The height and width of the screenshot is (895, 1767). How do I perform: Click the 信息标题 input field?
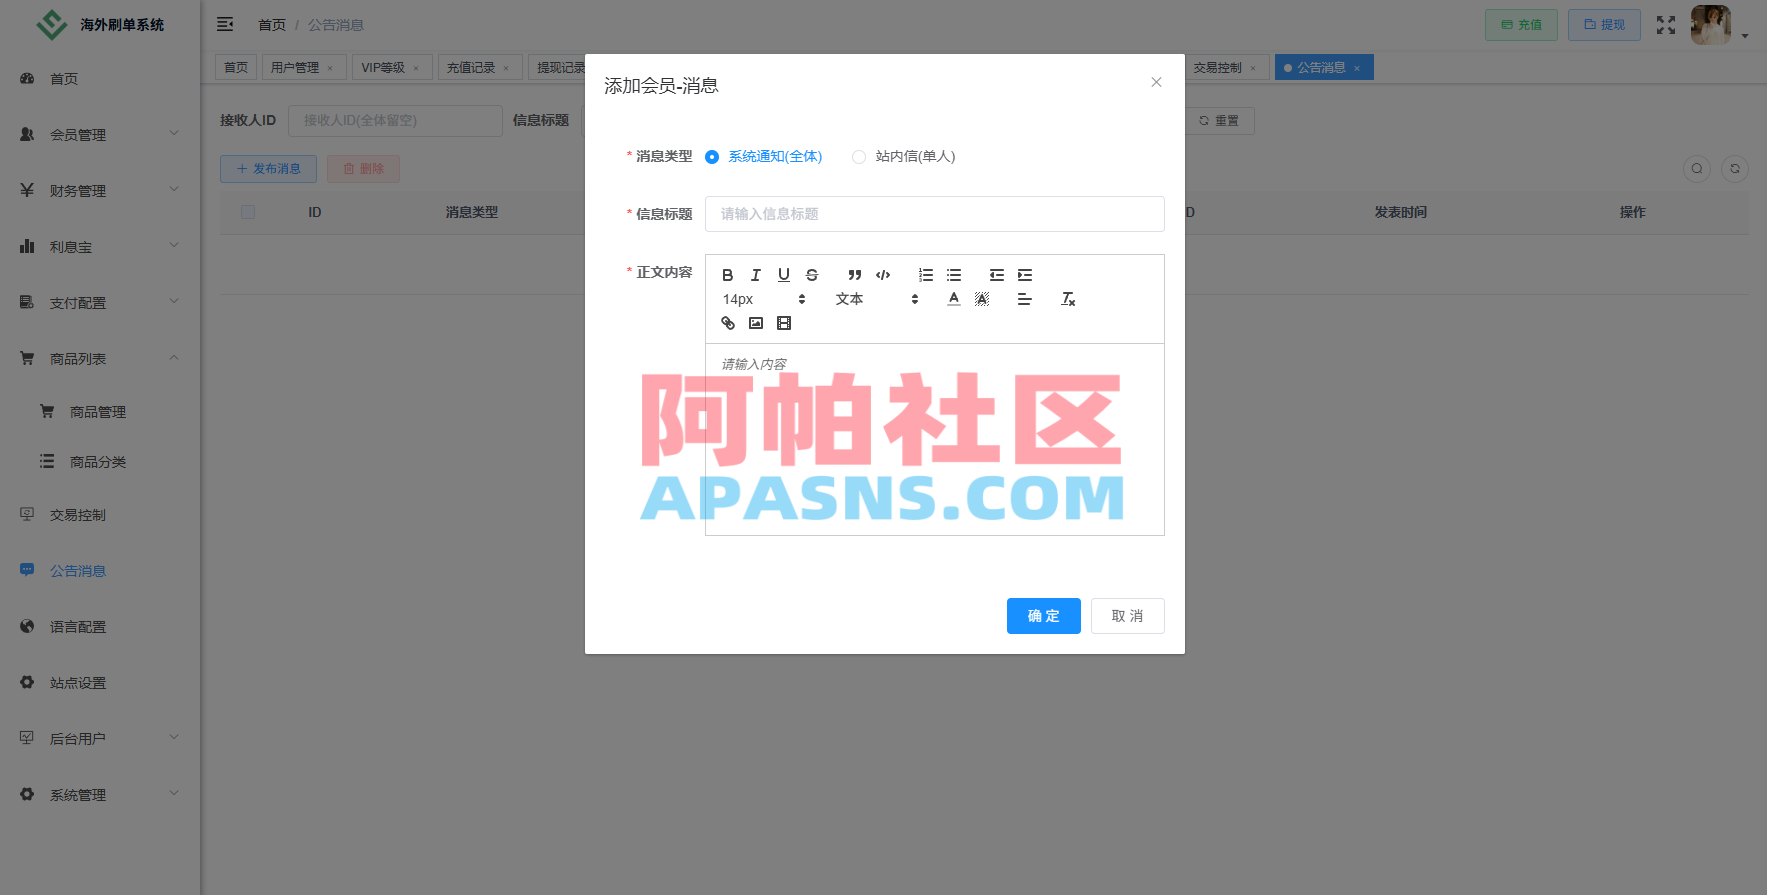(935, 214)
